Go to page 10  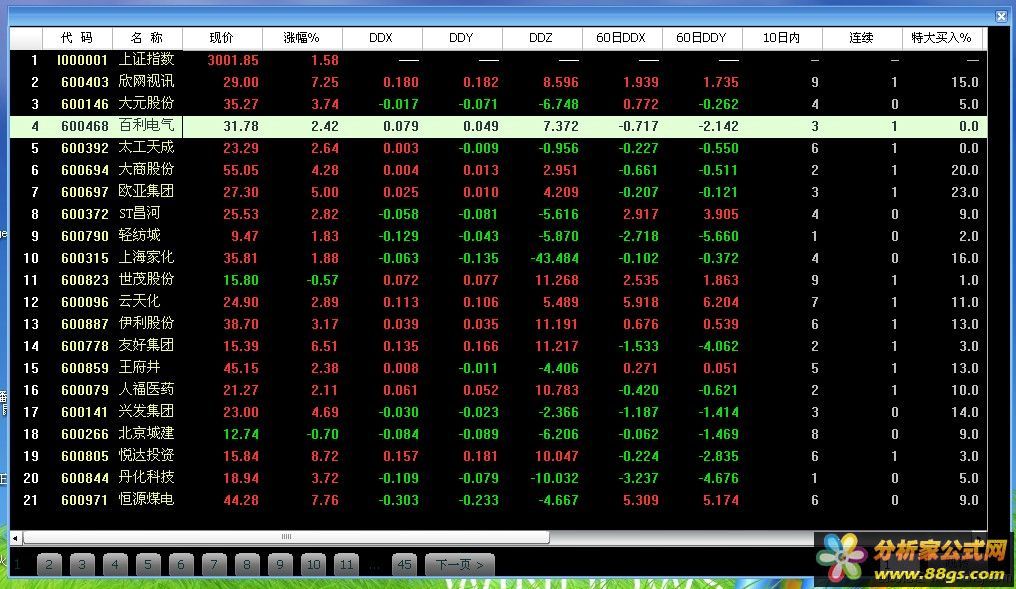(x=314, y=564)
